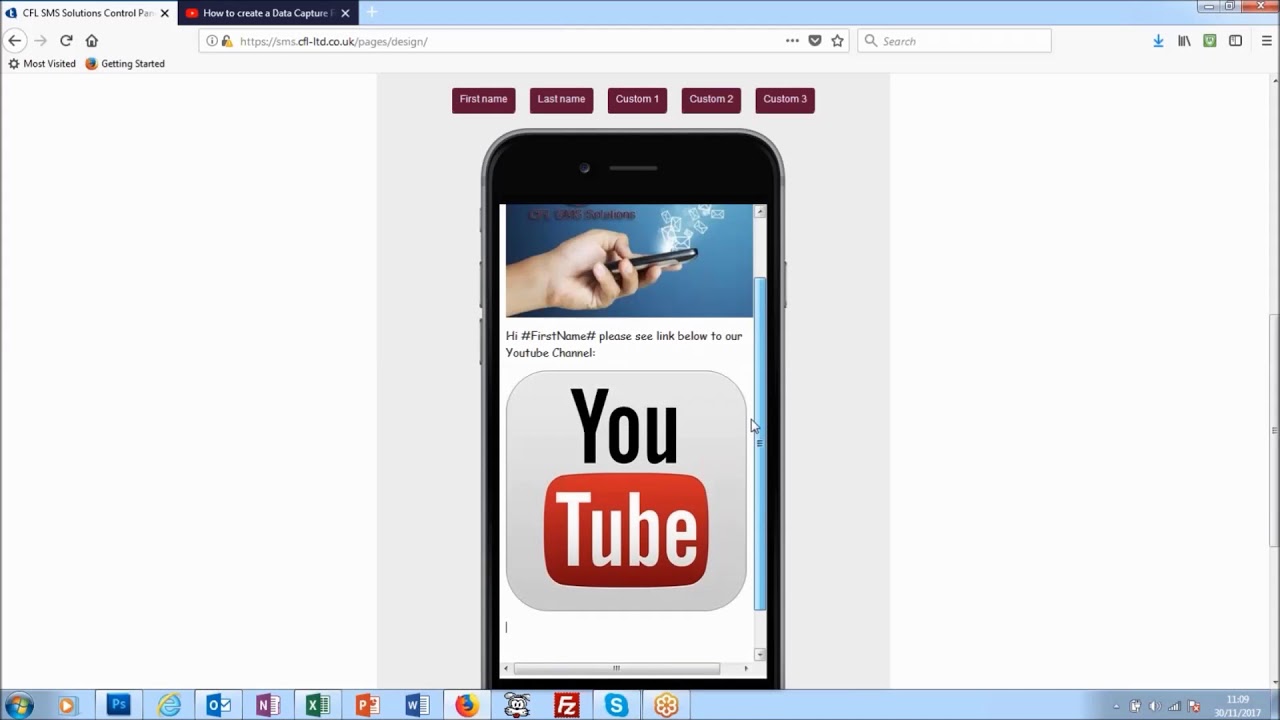Insert the Custom 3 placeholder
Viewport: 1280px width, 720px height.
coord(785,100)
